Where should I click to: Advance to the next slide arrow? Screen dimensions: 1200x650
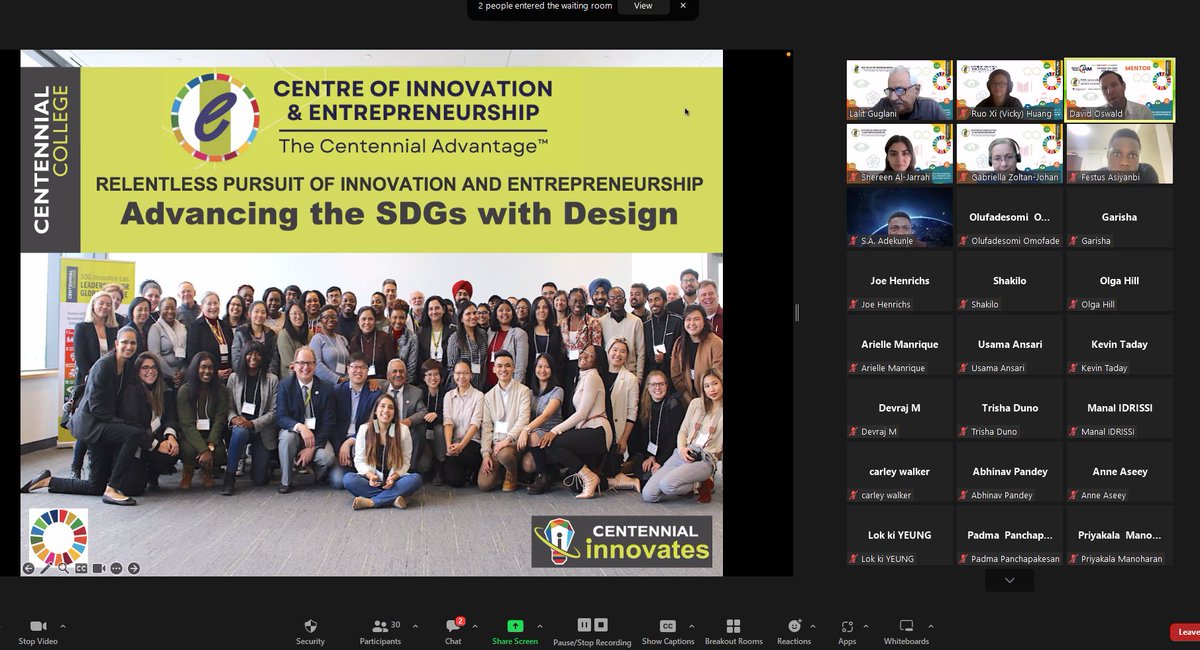[x=134, y=568]
